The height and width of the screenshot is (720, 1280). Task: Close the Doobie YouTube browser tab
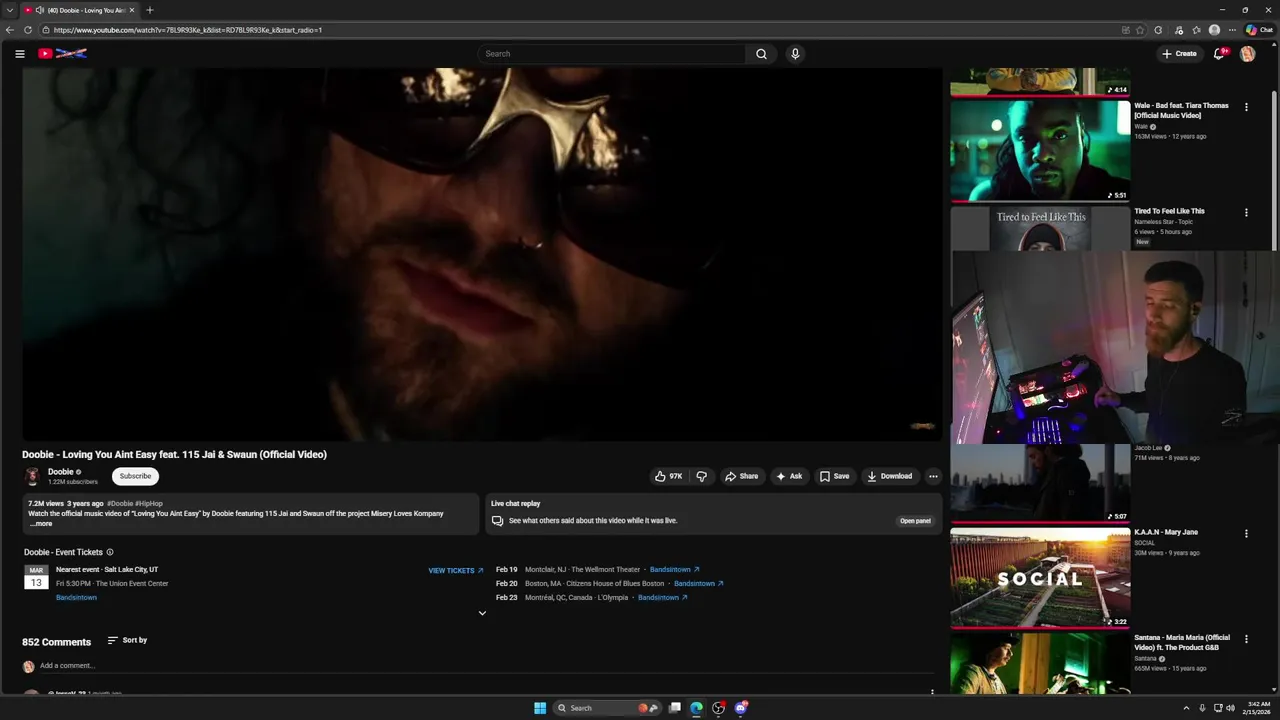pyautogui.click(x=132, y=10)
